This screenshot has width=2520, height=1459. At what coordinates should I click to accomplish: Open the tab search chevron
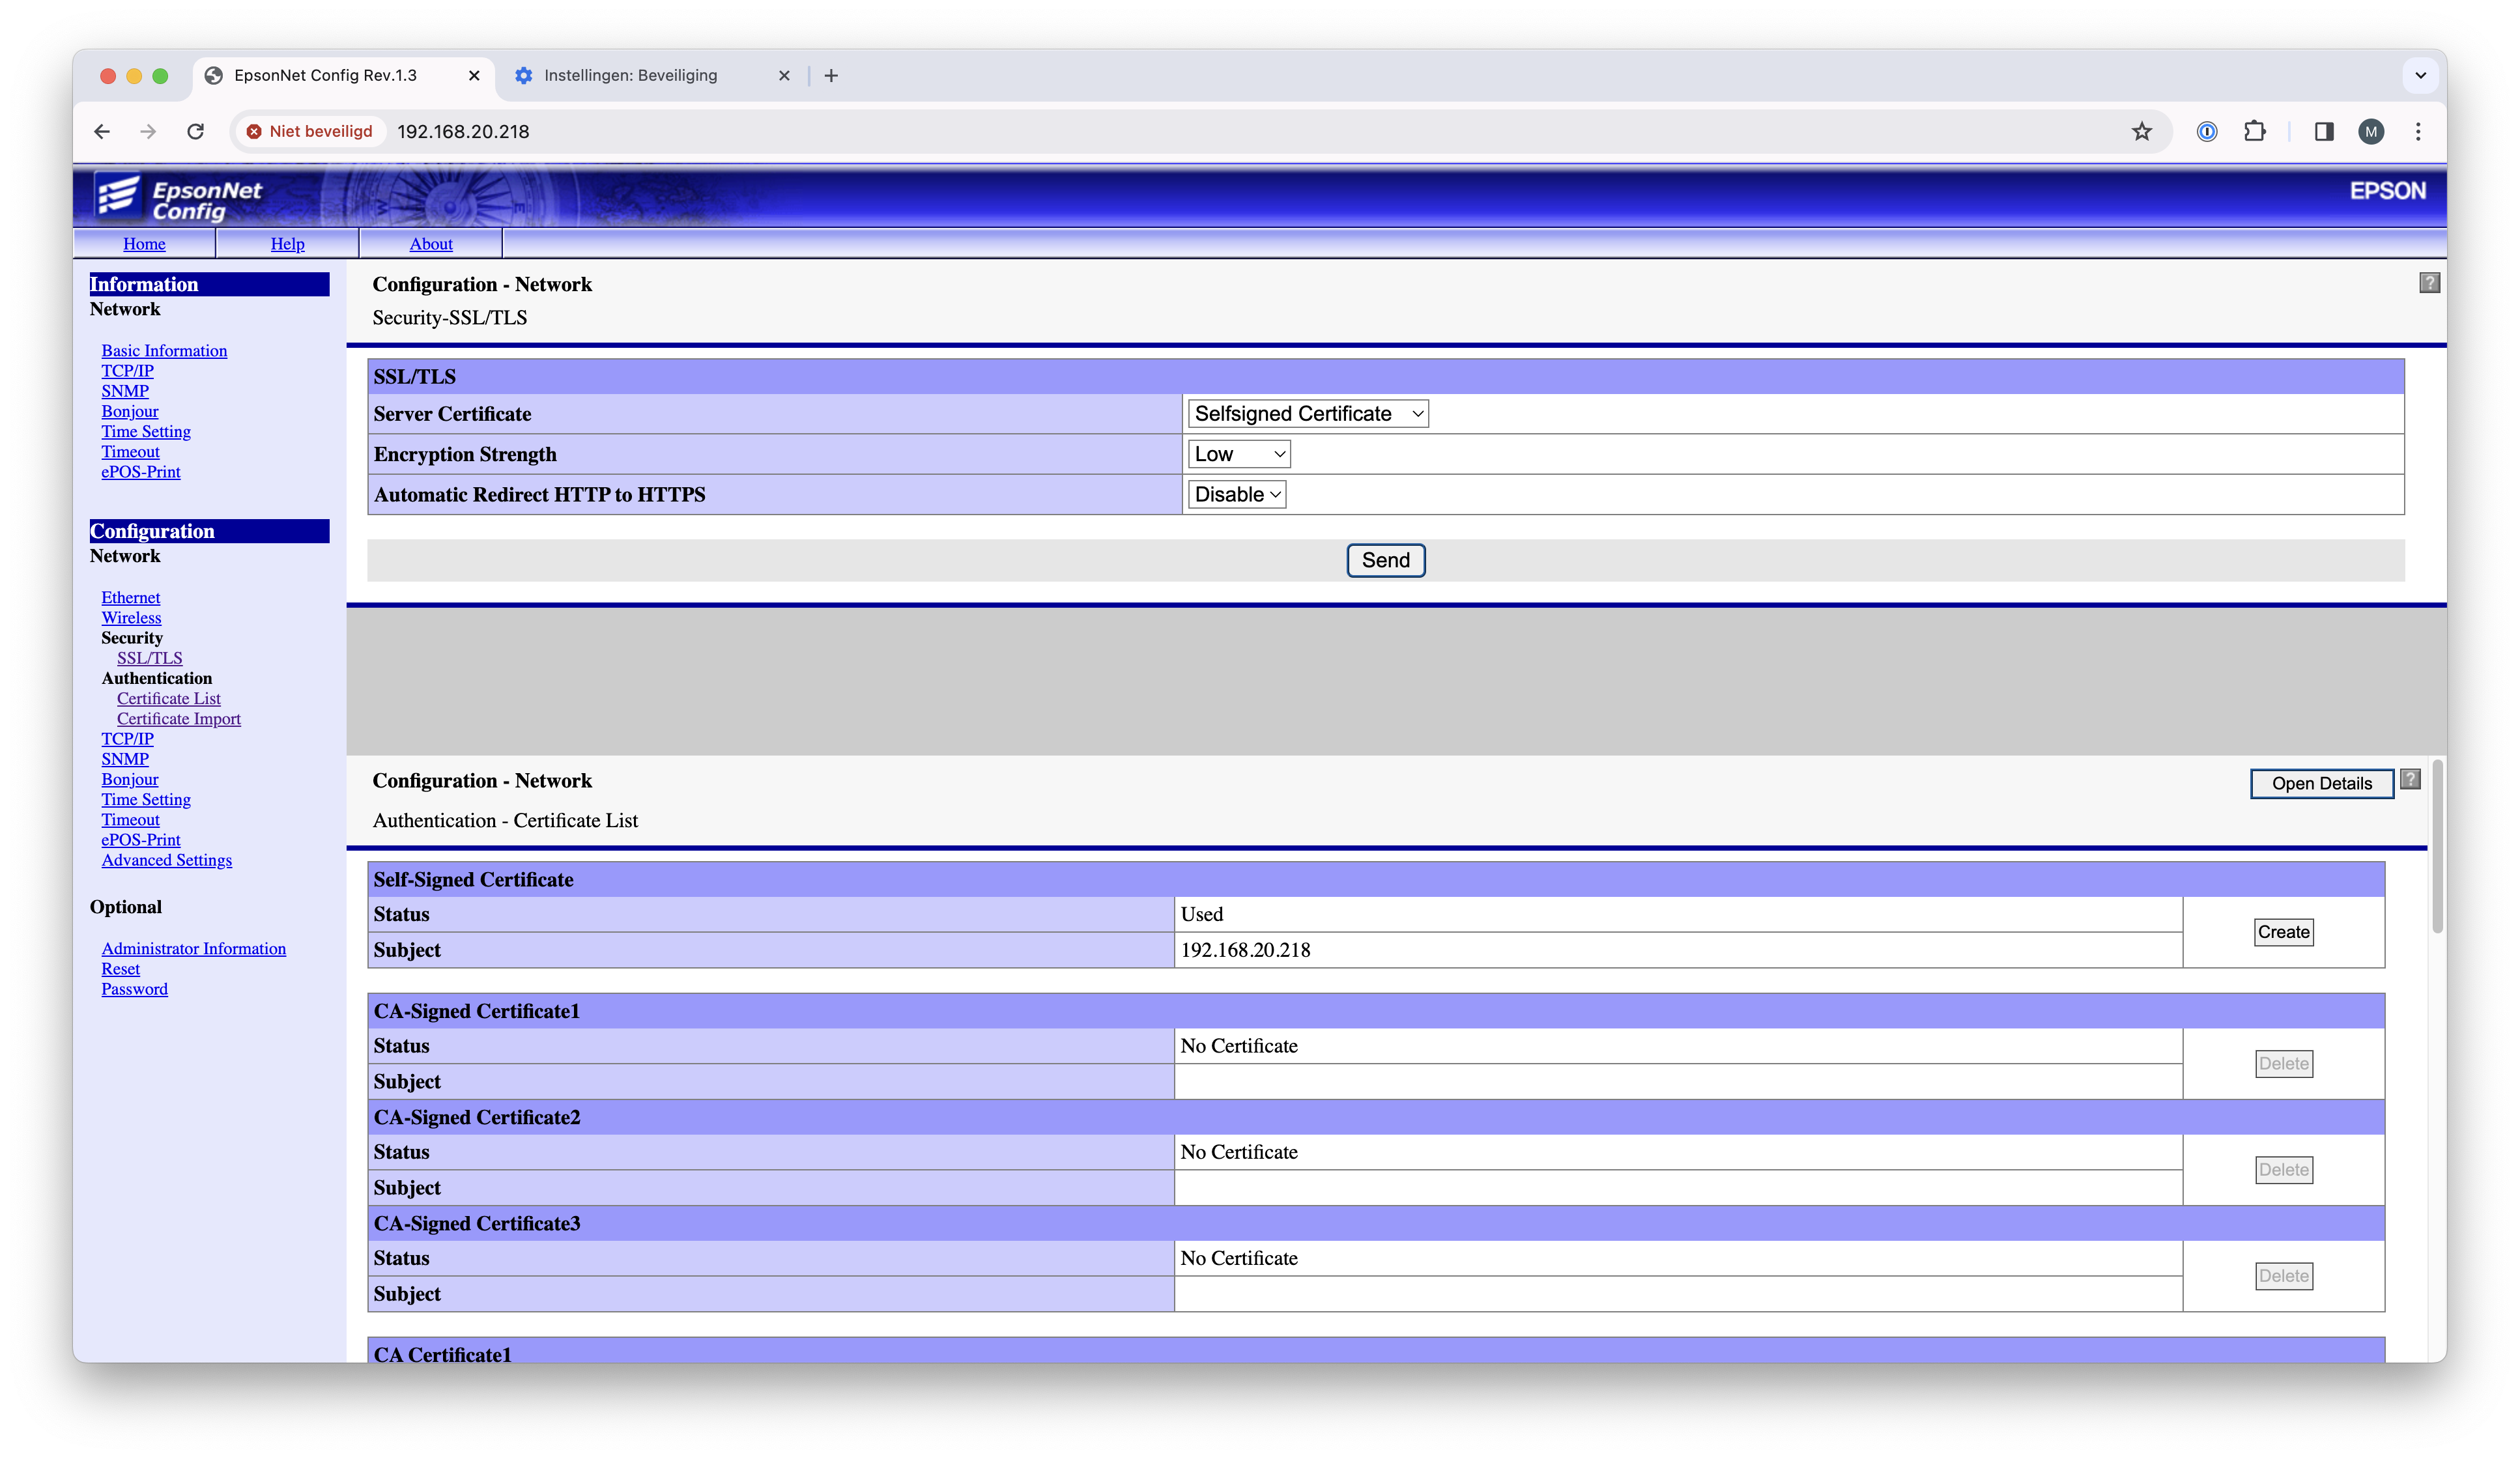point(2420,75)
